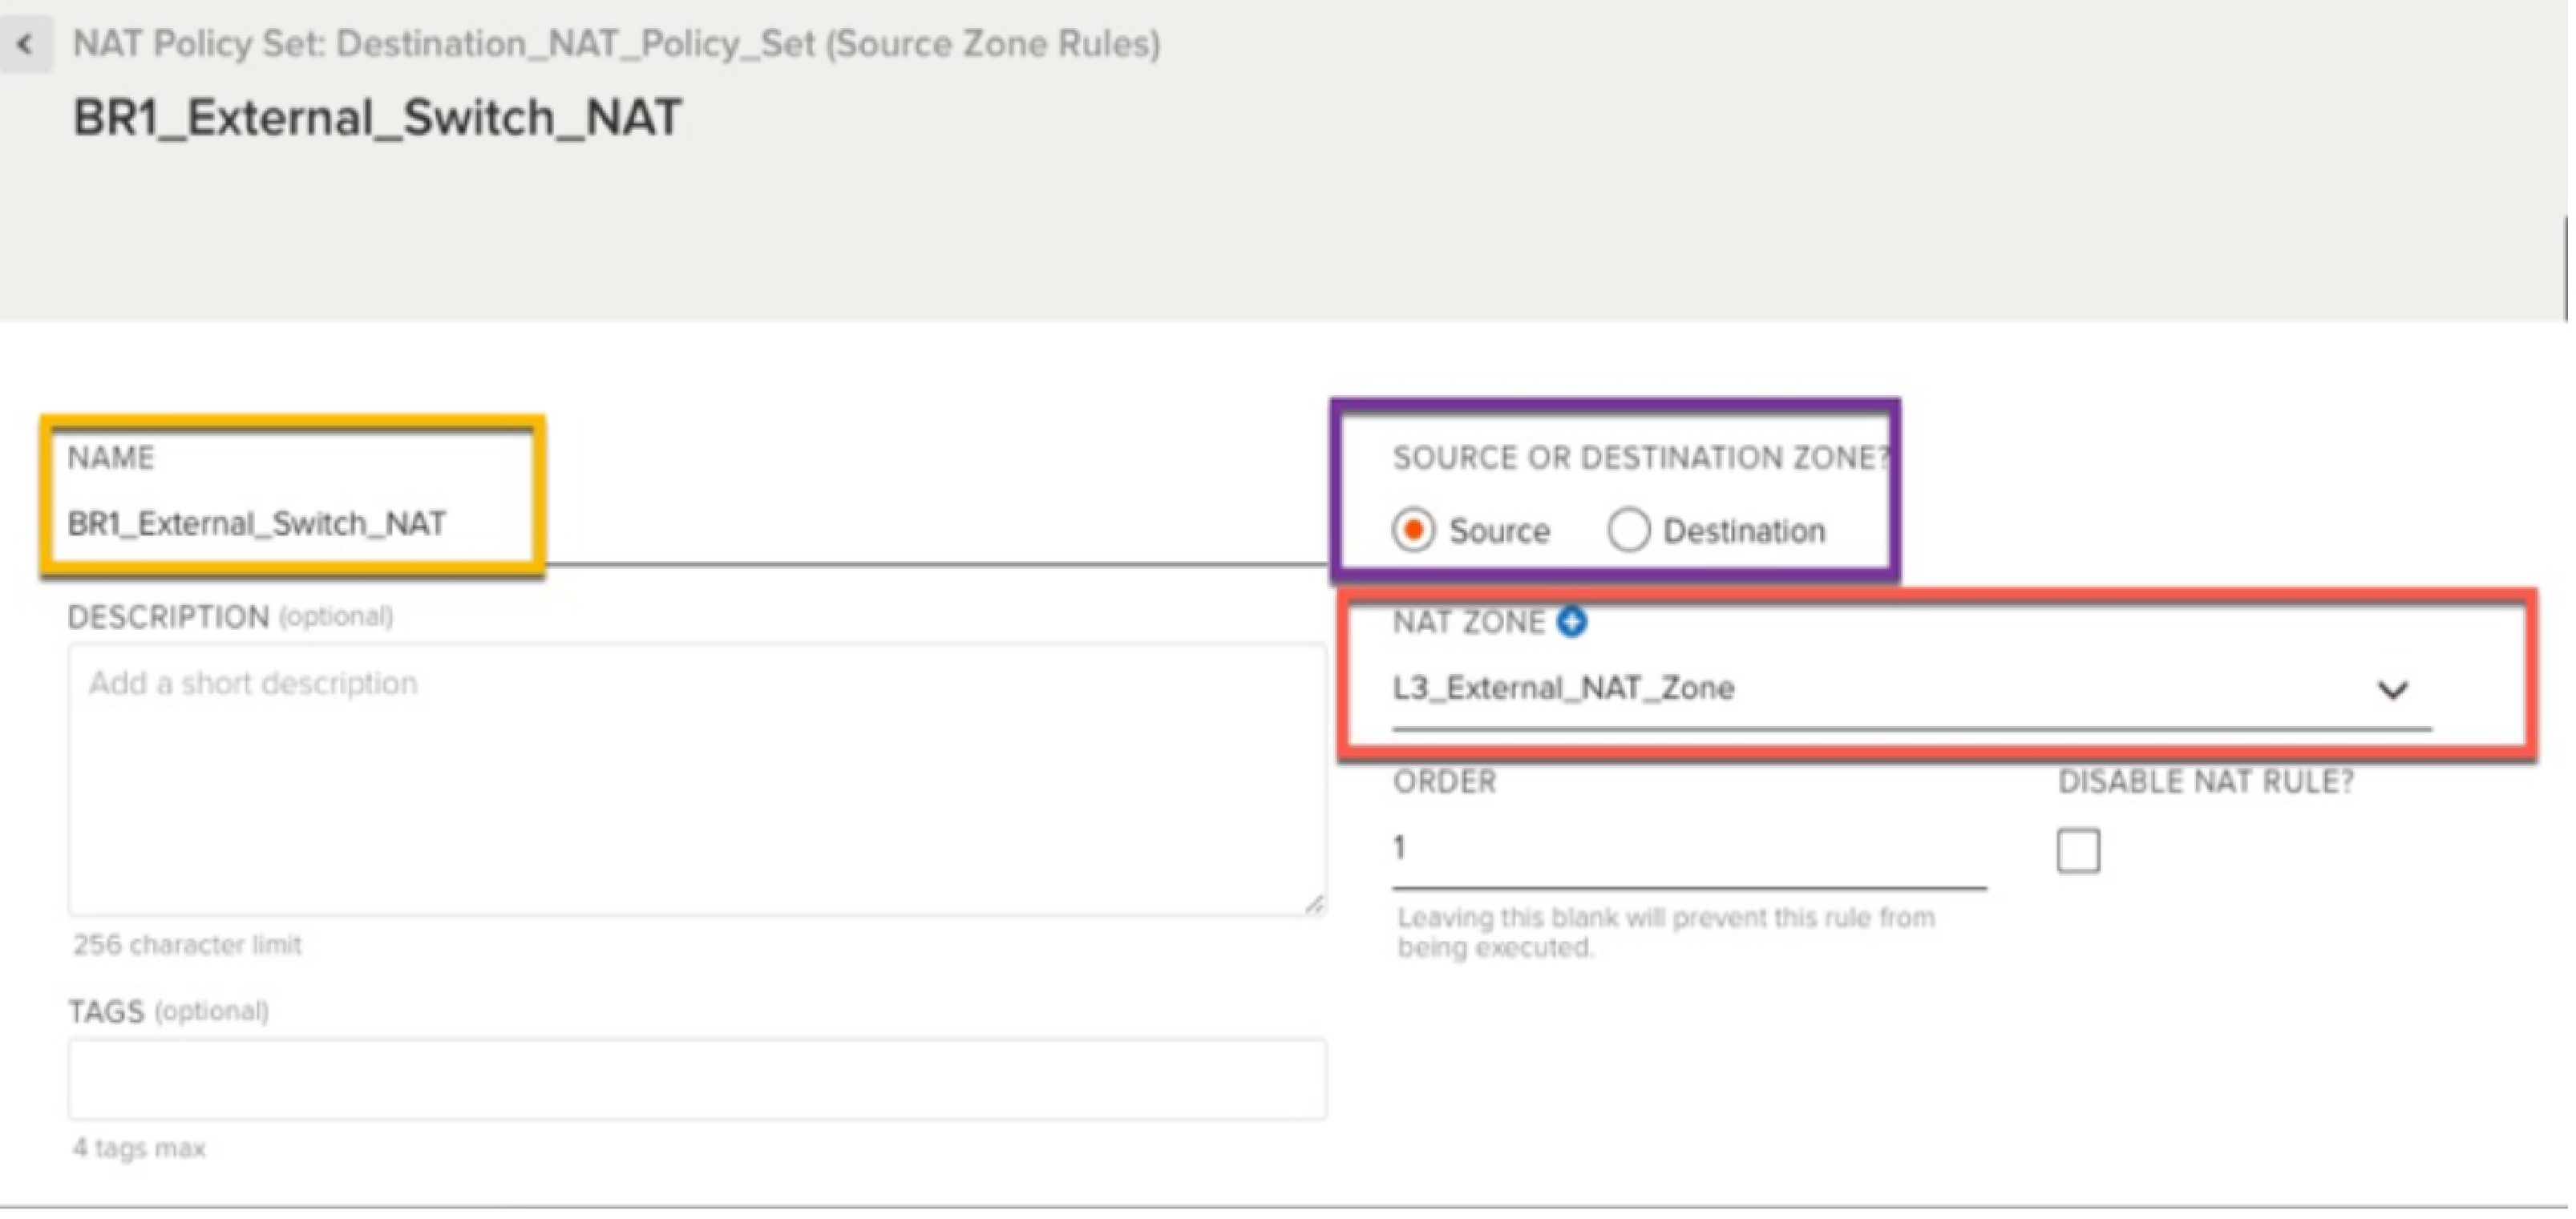The height and width of the screenshot is (1219, 2576).
Task: Click the Destination label text
Action: (x=1747, y=532)
